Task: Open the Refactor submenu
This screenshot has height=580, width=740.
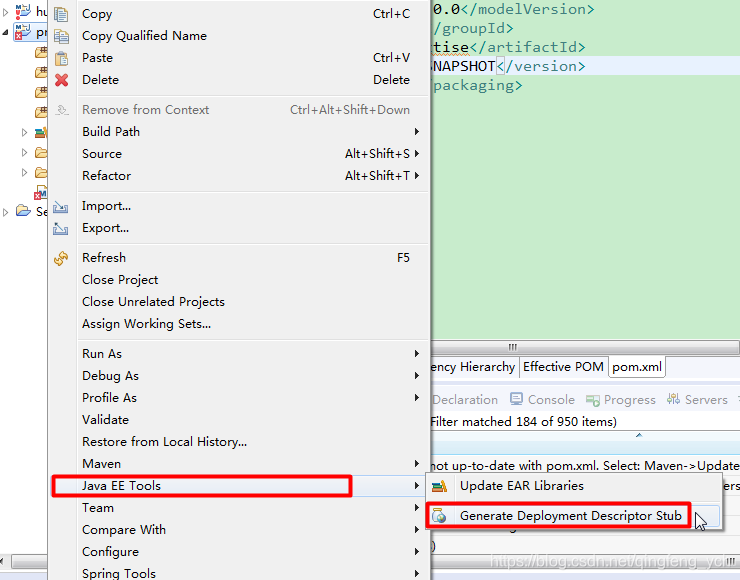Action: click(240, 176)
